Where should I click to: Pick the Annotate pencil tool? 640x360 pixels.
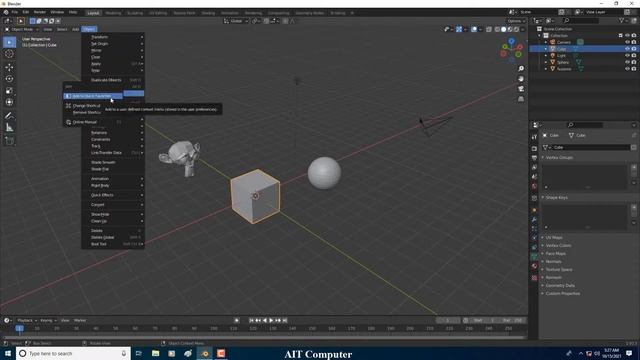pyautogui.click(x=9, y=116)
